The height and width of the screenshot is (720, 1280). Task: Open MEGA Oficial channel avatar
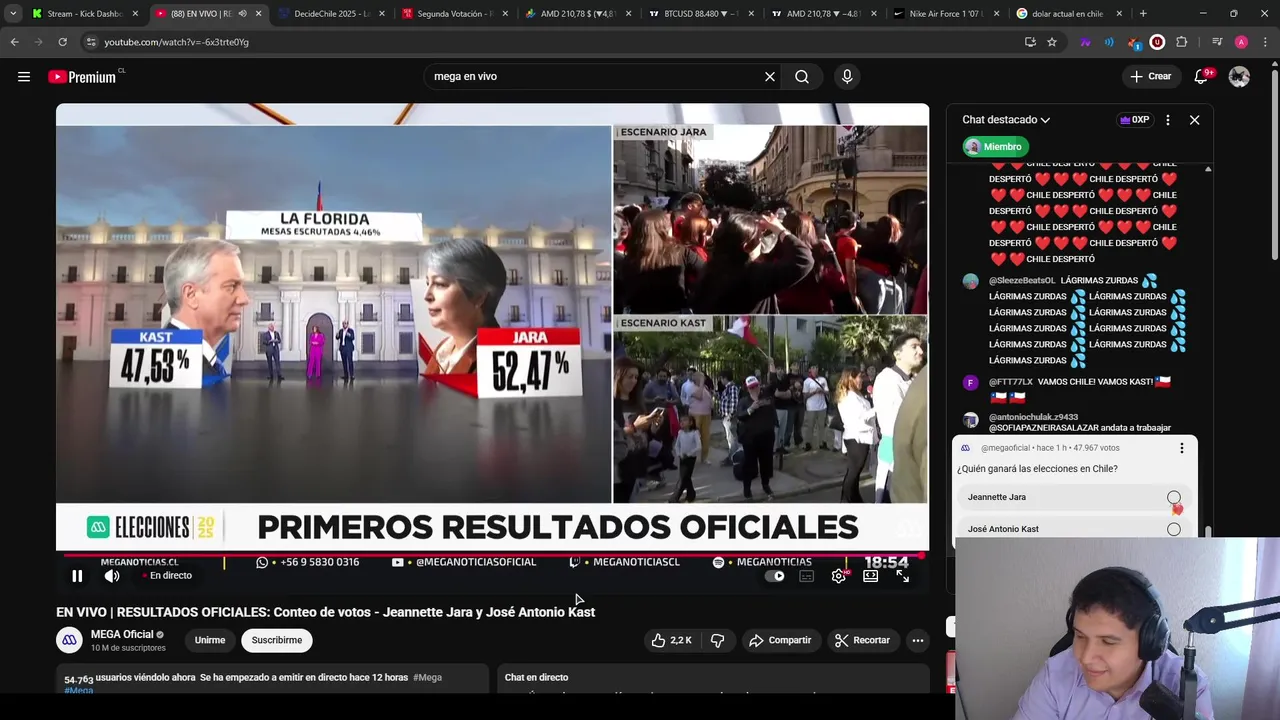pyautogui.click(x=69, y=640)
